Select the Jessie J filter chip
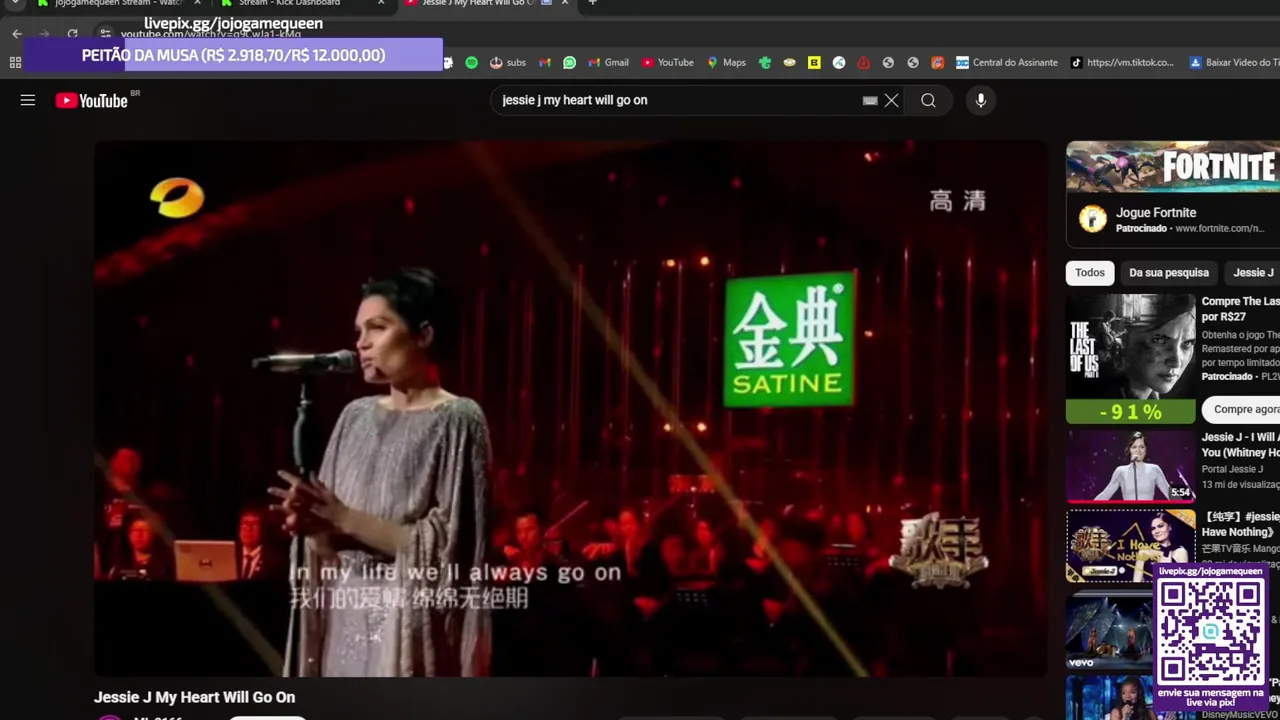1280x720 pixels. [1253, 272]
